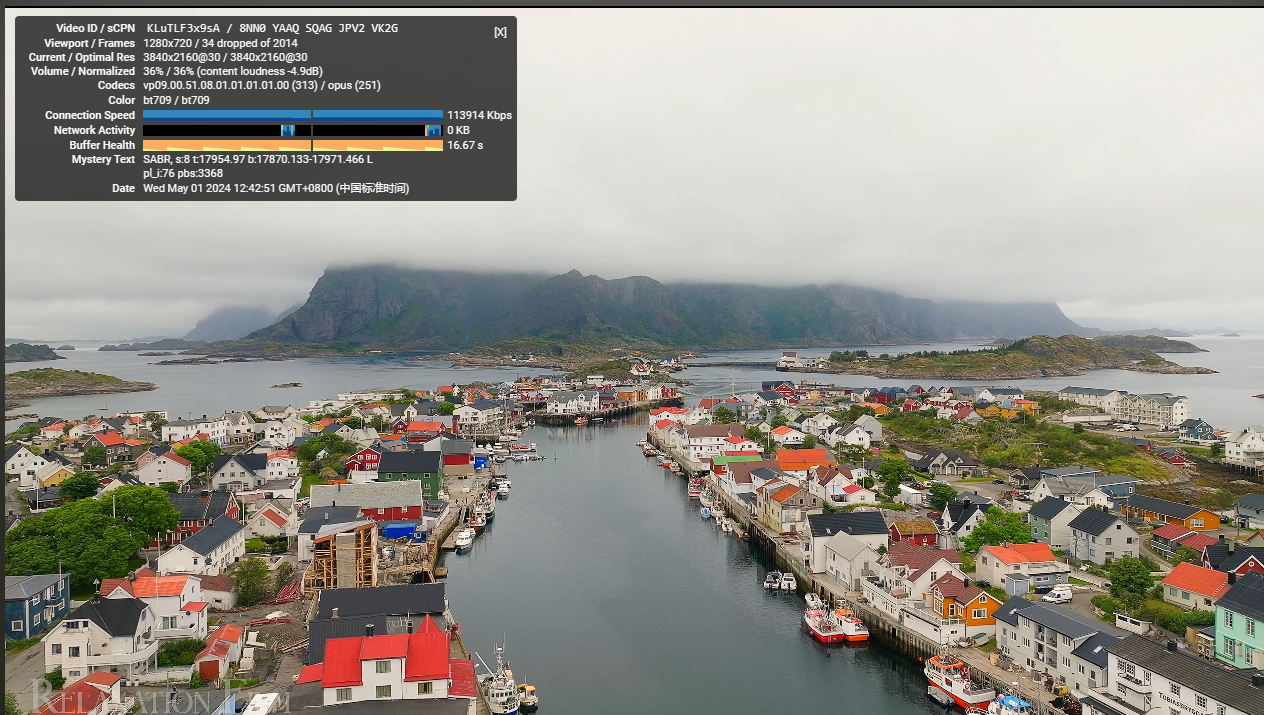
Task: Click the video ID KLuTLF3x9sA
Action: click(x=181, y=29)
